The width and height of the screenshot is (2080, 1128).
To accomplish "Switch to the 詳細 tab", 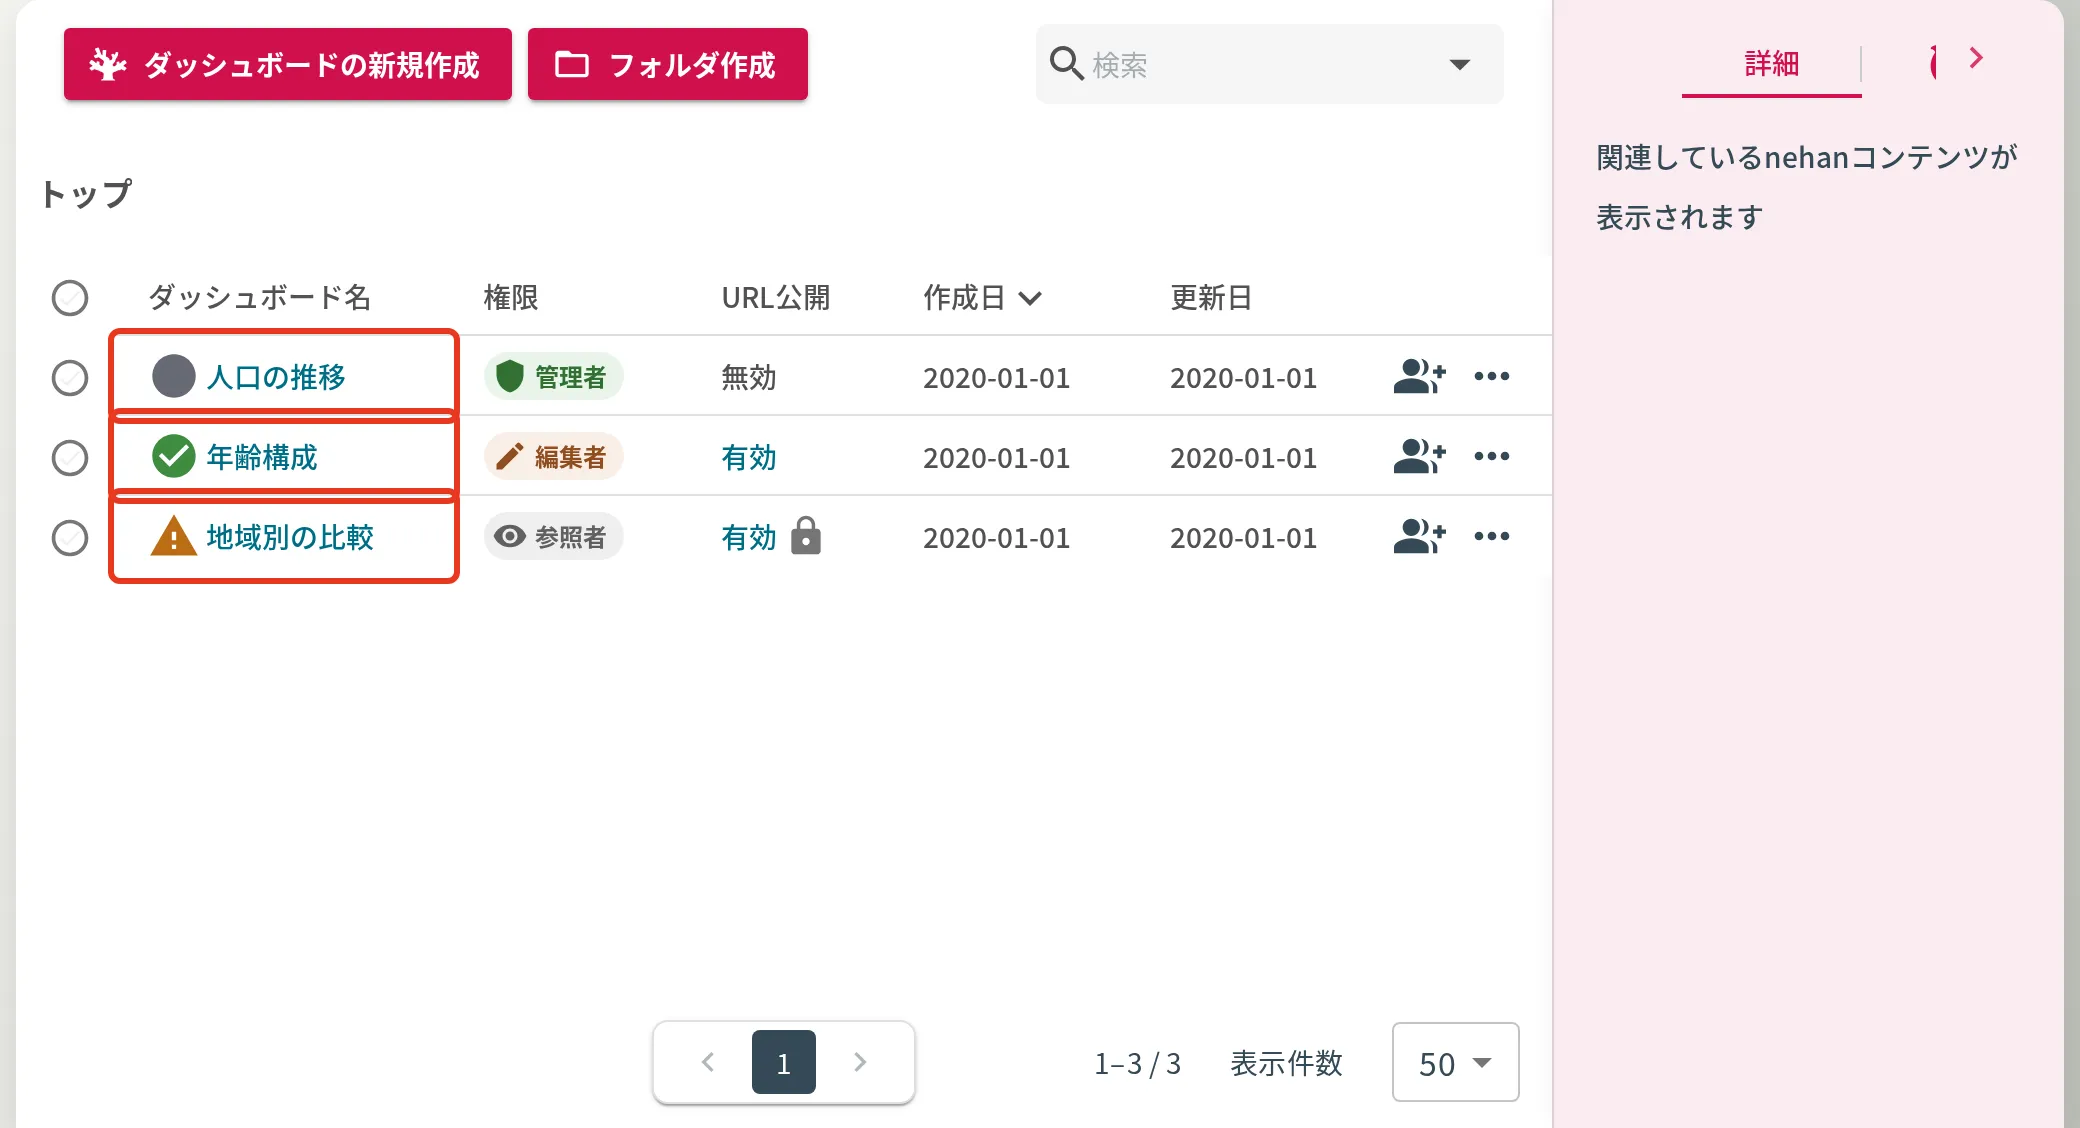I will (1771, 64).
